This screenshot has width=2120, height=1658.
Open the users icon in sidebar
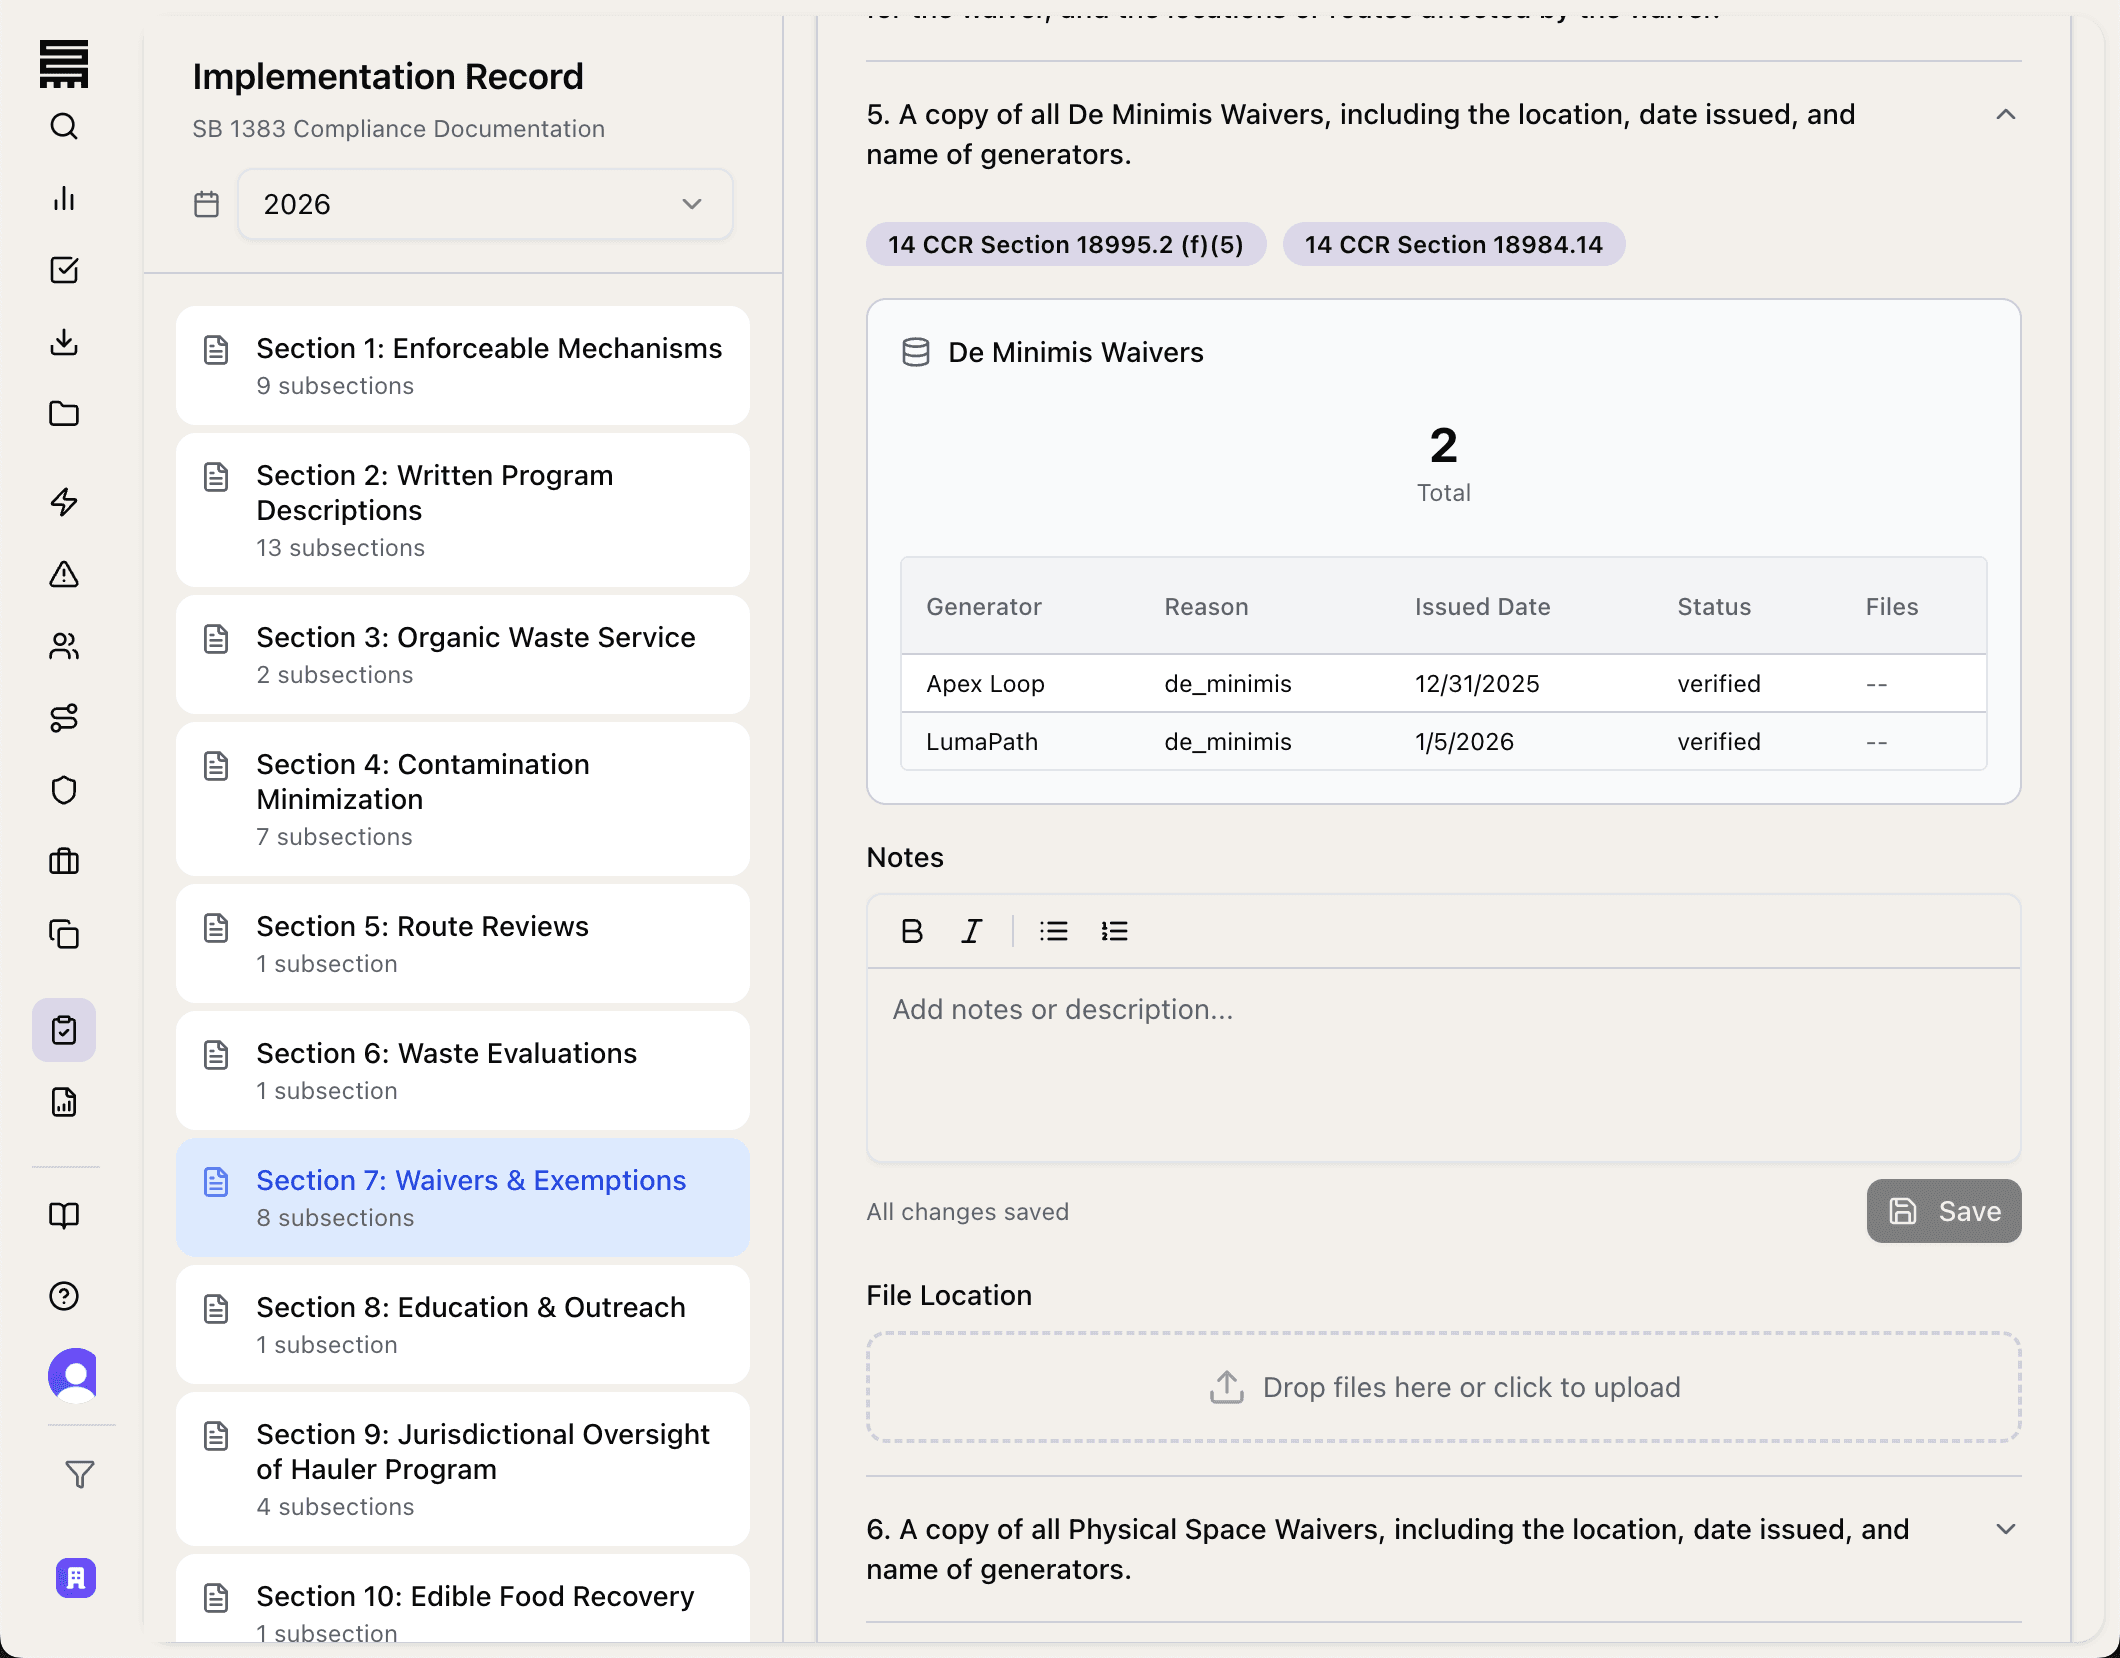point(64,646)
